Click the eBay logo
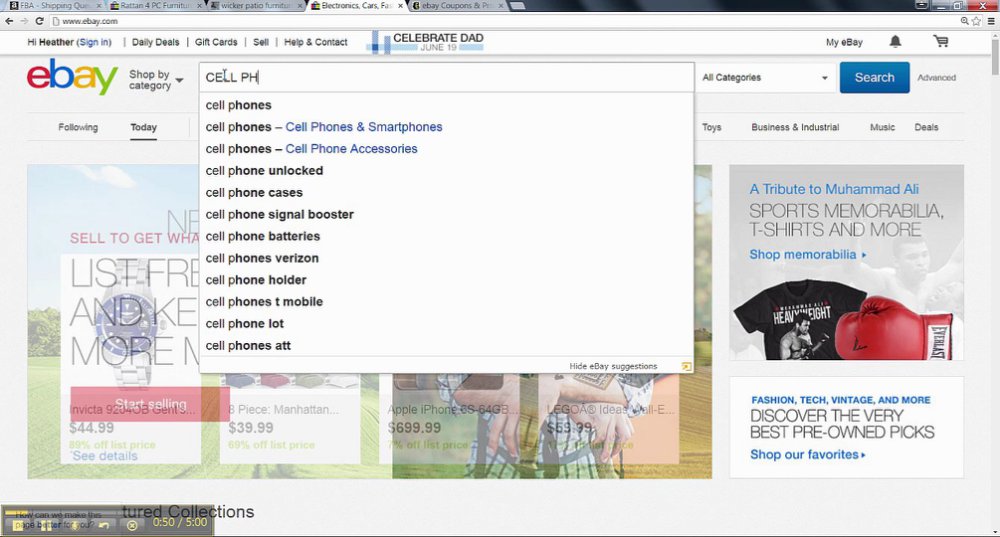 point(72,77)
